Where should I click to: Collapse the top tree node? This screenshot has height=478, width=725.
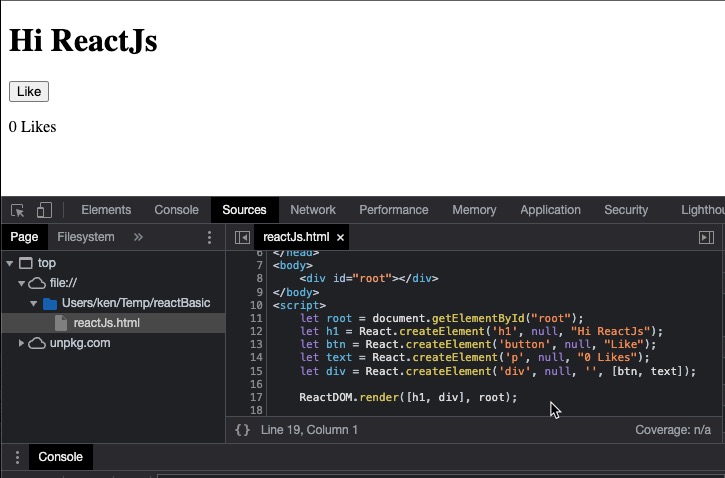(x=10, y=263)
